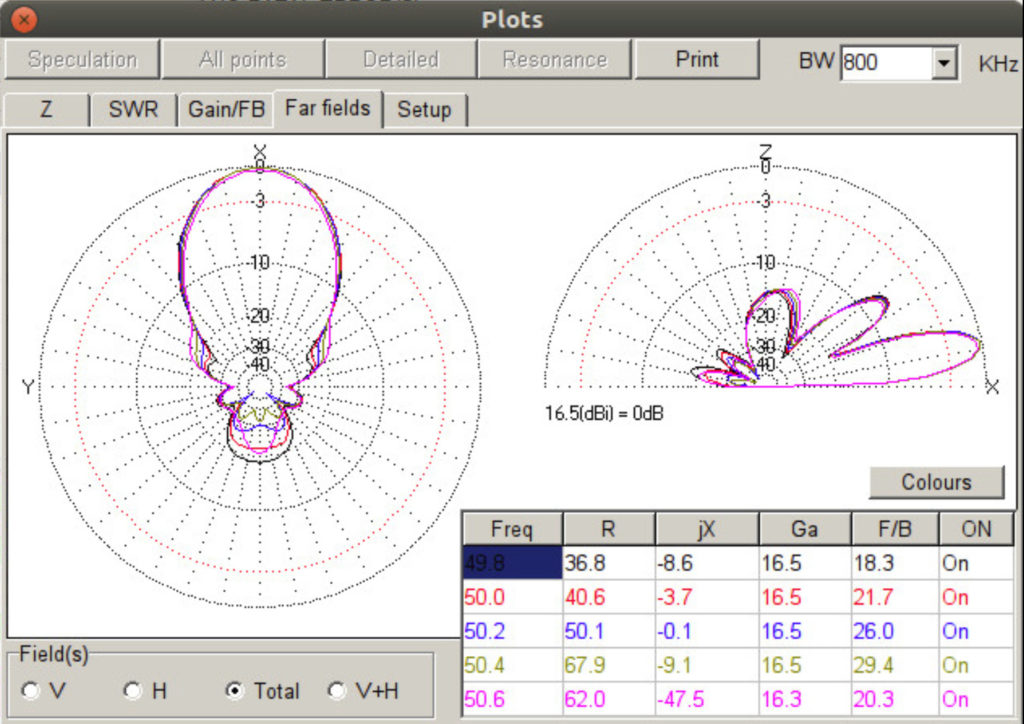Choose the Total field option

pos(235,690)
